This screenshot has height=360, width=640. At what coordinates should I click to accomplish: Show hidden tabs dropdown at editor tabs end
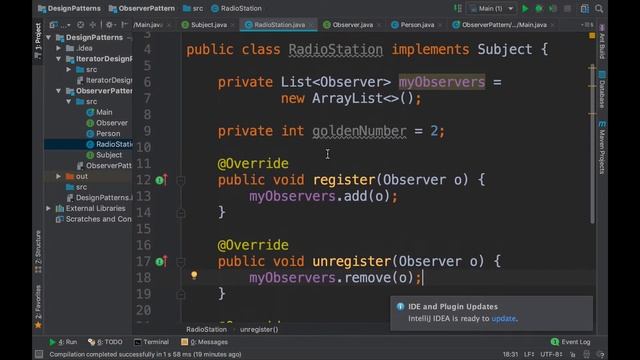(587, 25)
